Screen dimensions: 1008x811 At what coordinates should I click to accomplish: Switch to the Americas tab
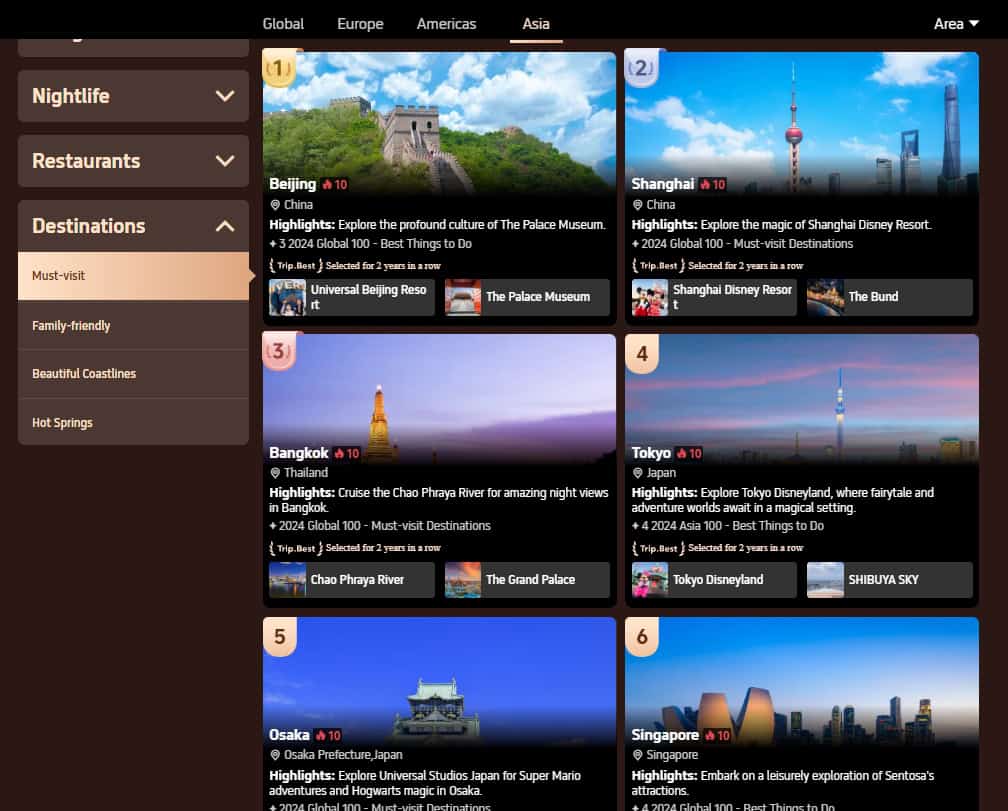446,24
